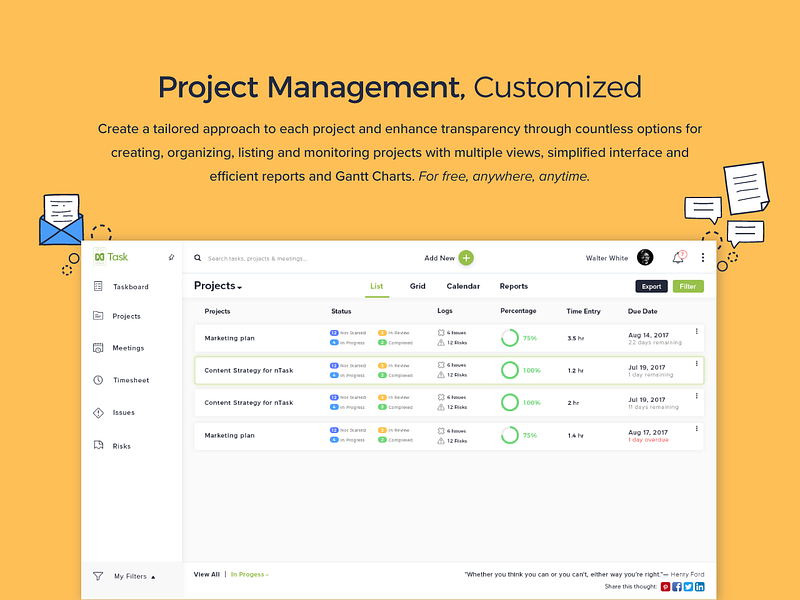
Task: Select the highlighted Content Strategy for nTask row
Action: pyautogui.click(x=449, y=370)
